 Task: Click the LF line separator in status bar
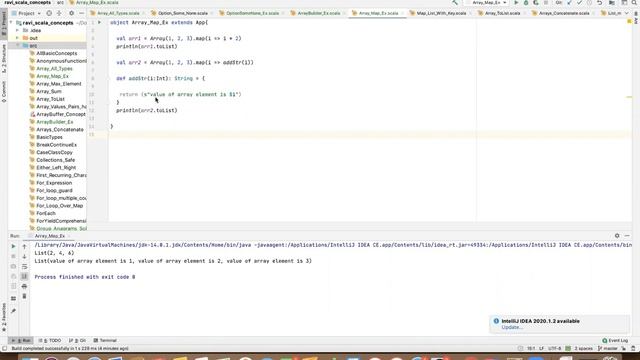click(x=541, y=349)
